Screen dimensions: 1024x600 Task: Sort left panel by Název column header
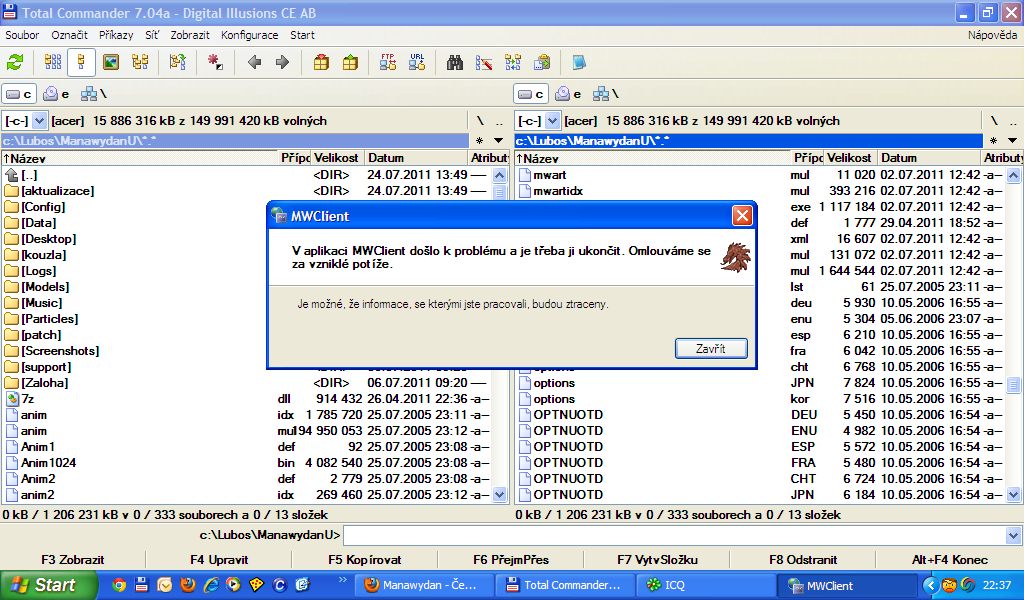(140, 158)
